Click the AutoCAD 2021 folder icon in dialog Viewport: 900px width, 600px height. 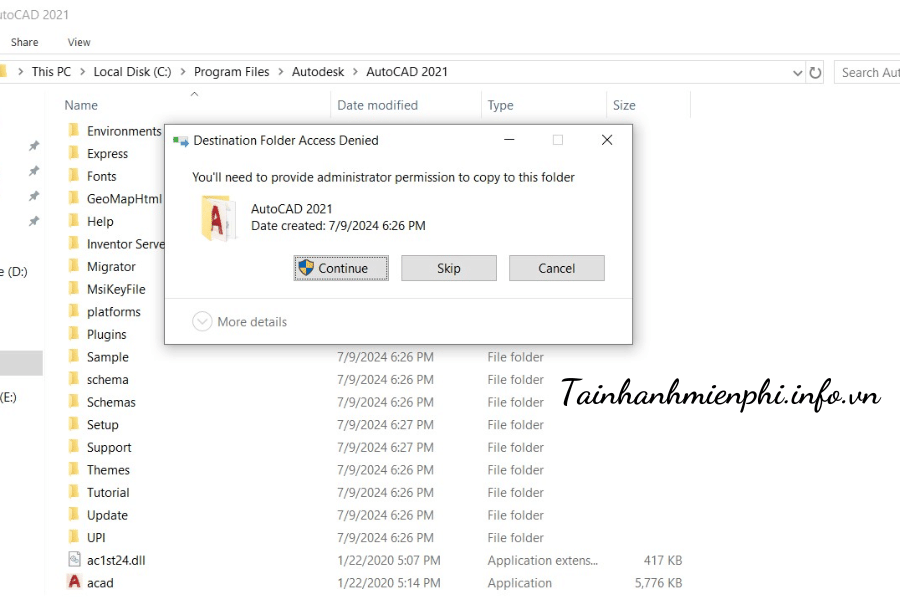coord(219,218)
